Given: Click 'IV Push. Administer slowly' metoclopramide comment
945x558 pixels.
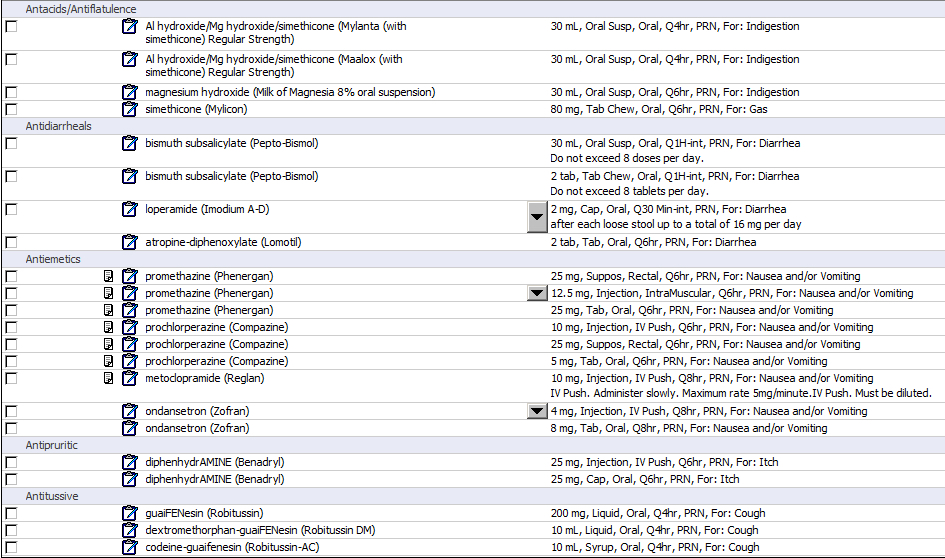Looking at the screenshot, I should (741, 393).
